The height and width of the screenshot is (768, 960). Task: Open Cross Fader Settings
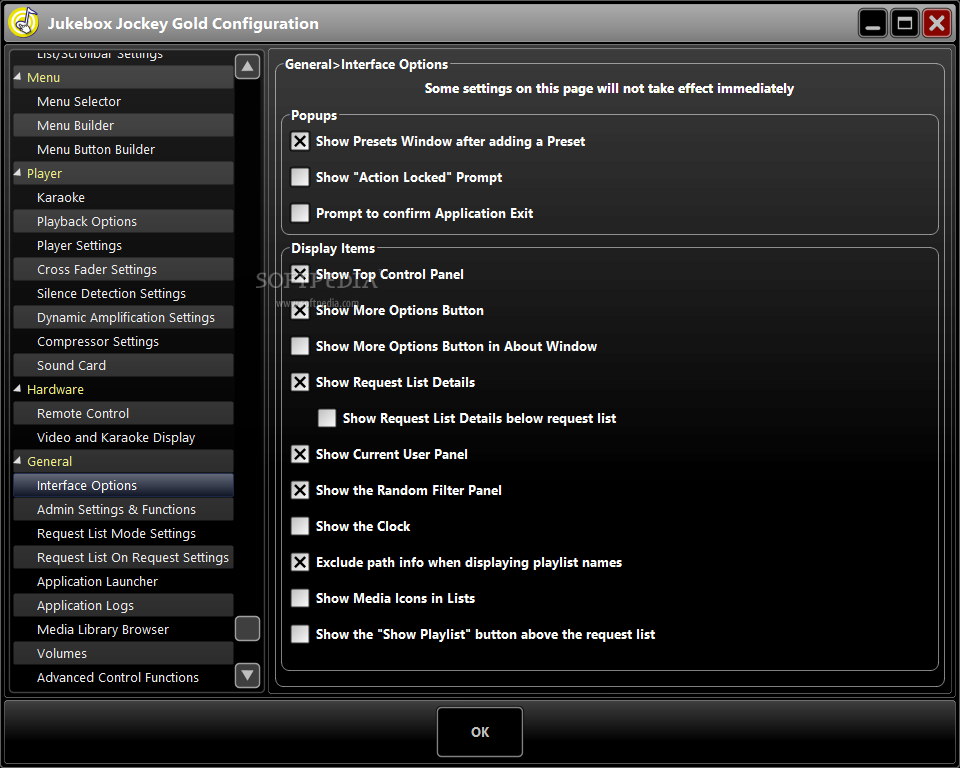tap(123, 269)
